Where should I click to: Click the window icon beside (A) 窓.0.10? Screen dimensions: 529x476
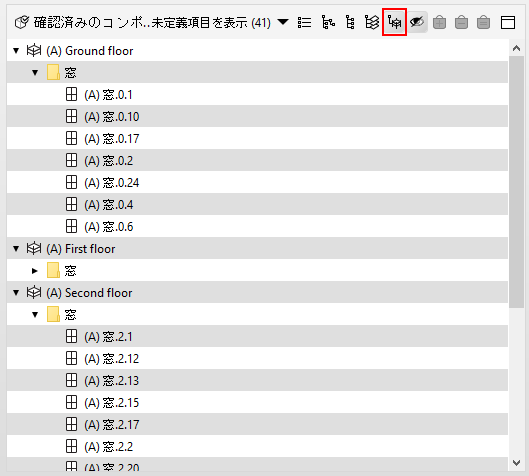pos(71,116)
